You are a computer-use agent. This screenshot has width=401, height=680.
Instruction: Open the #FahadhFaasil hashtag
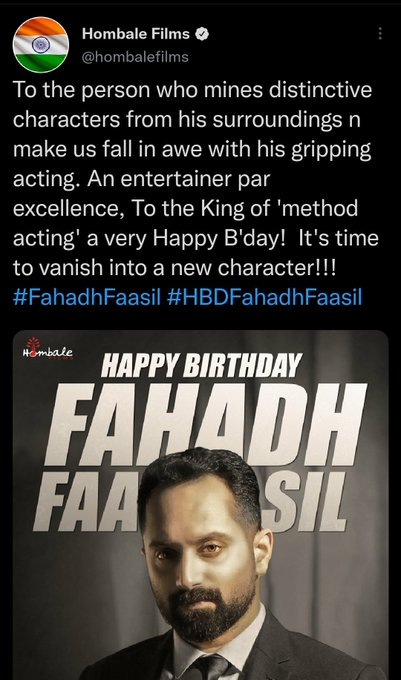(87, 298)
